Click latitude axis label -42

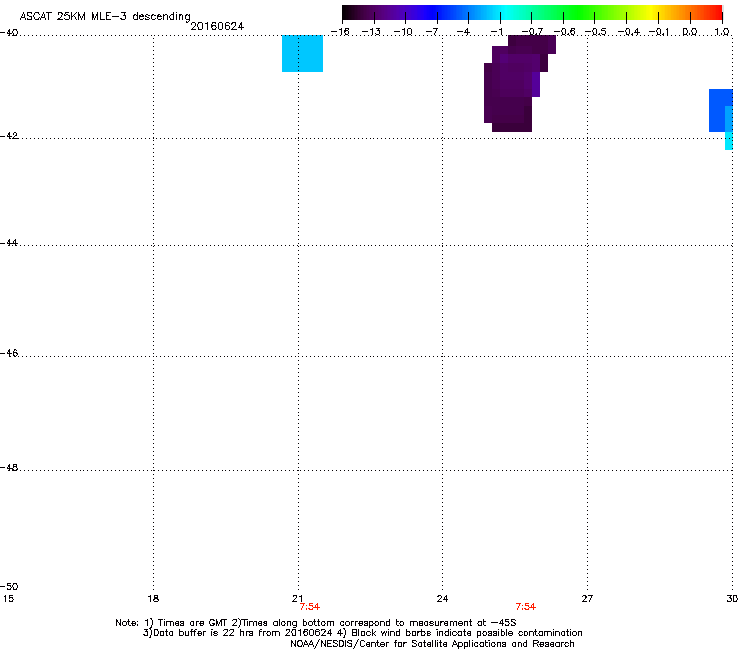click(x=9, y=135)
